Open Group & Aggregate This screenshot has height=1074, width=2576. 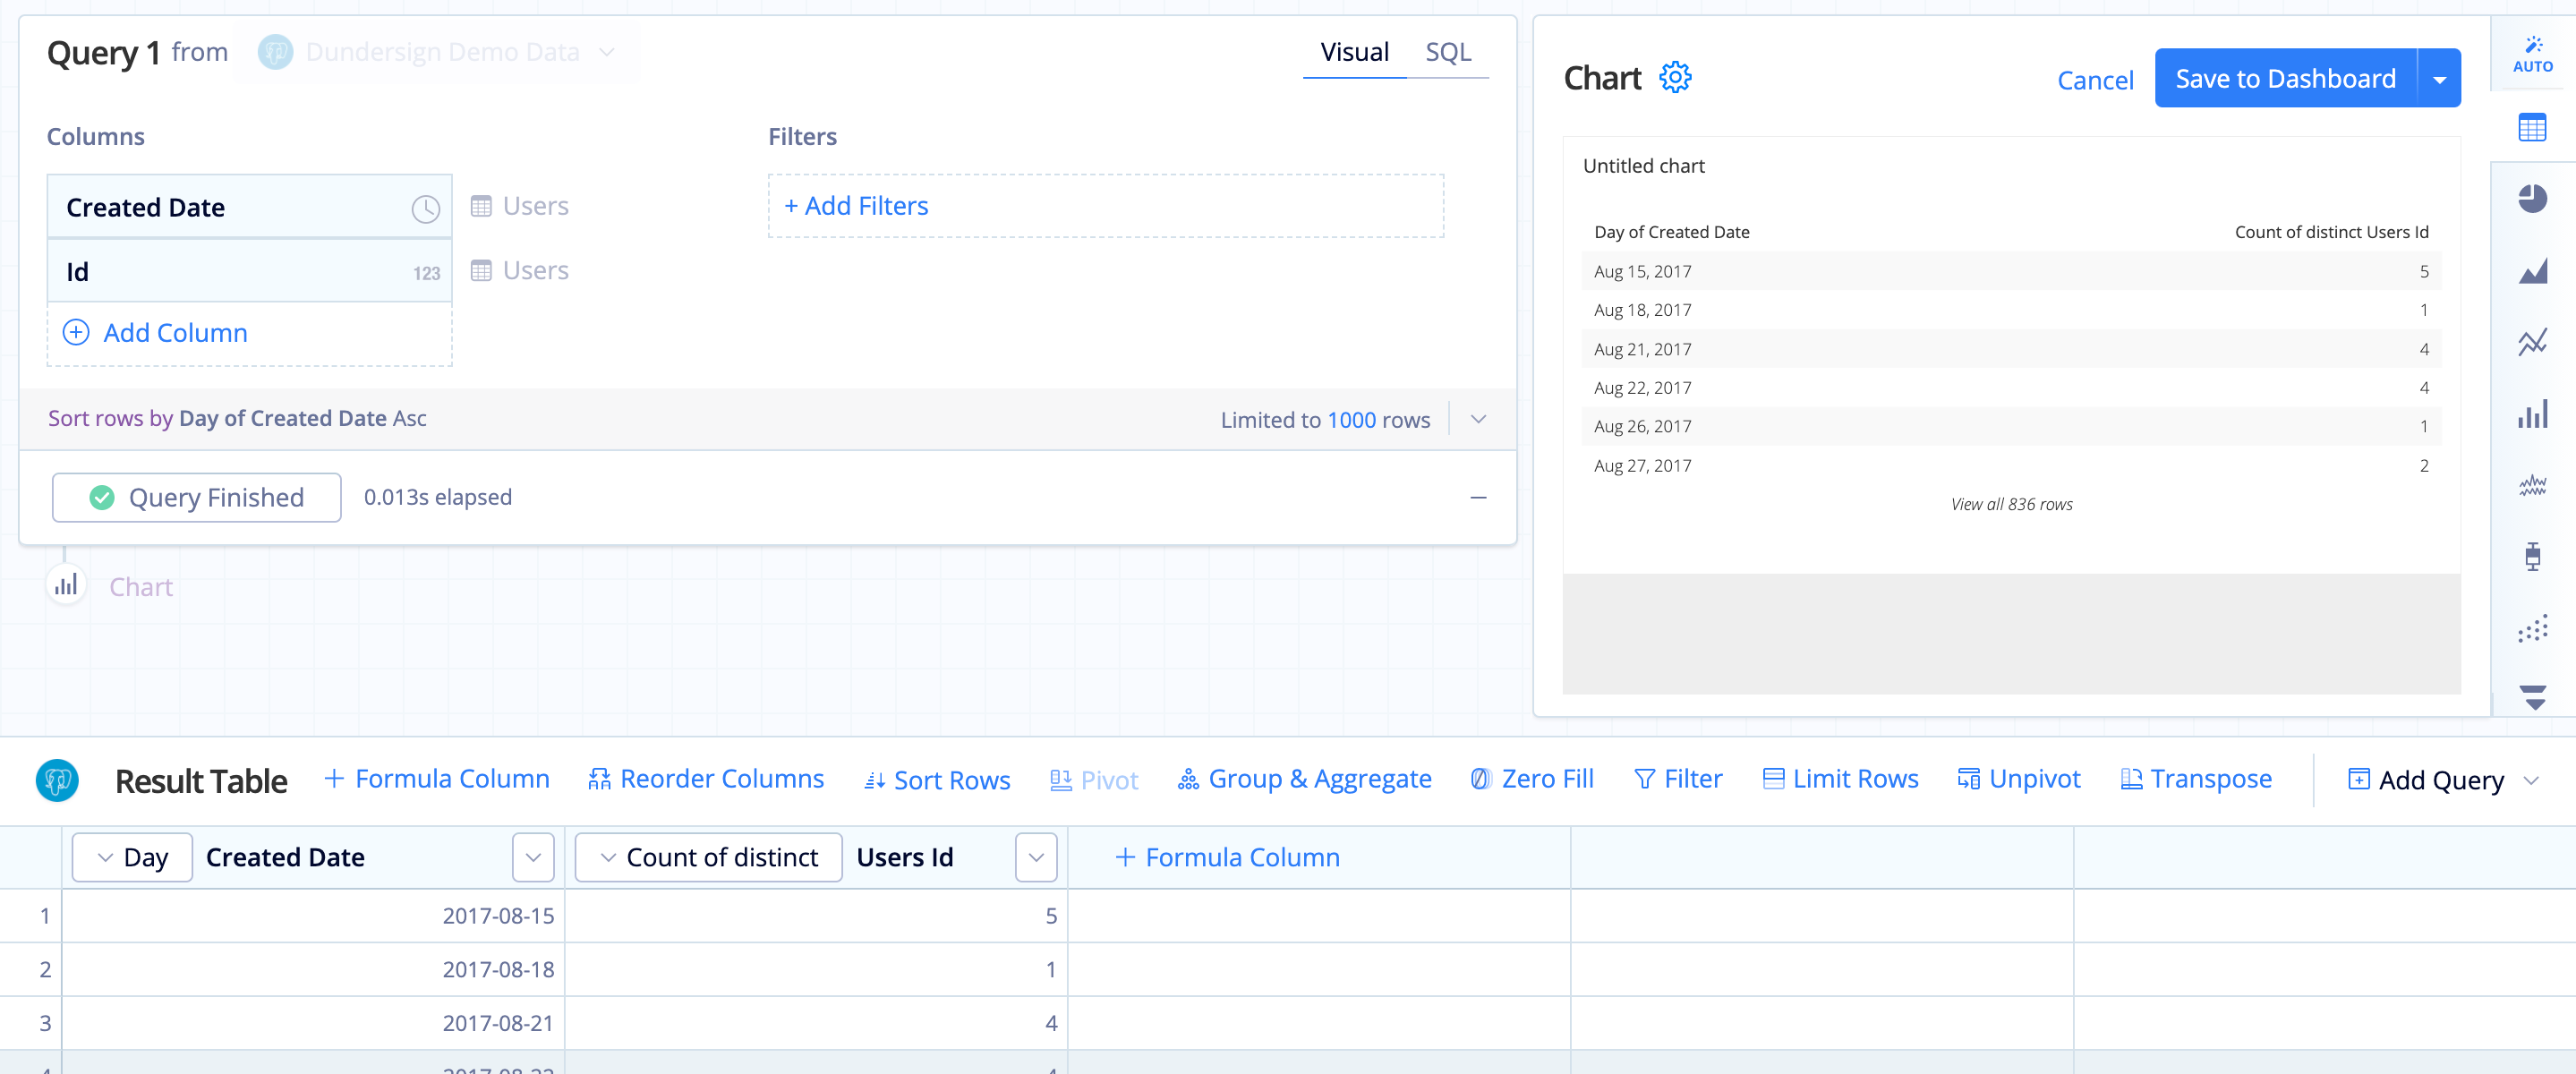click(x=1304, y=778)
